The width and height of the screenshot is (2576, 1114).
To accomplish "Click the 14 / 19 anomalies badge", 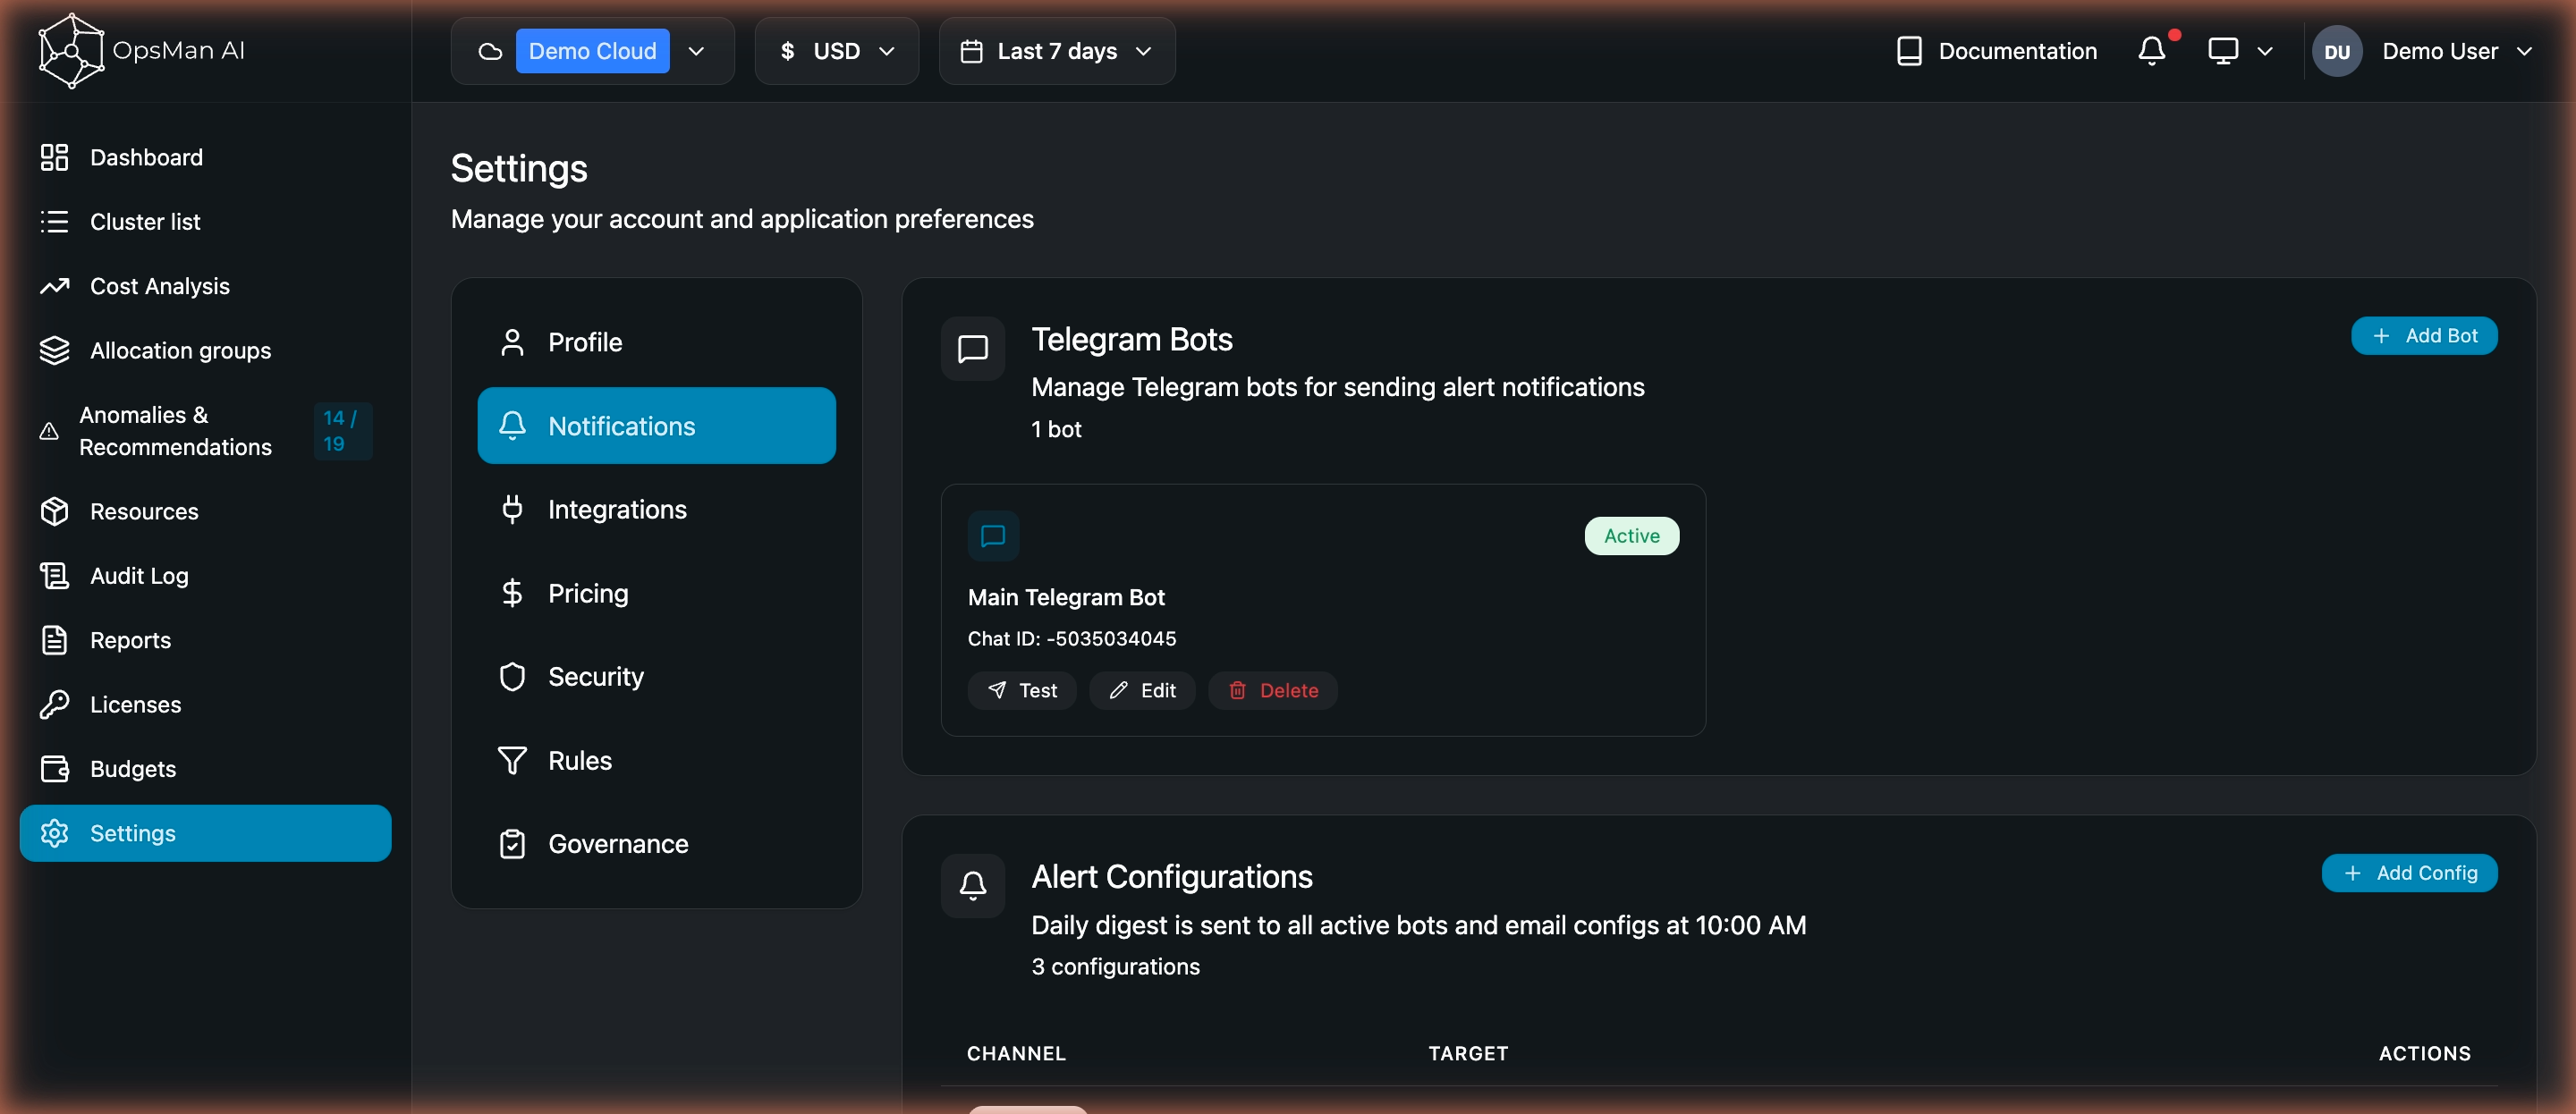I will tap(342, 431).
